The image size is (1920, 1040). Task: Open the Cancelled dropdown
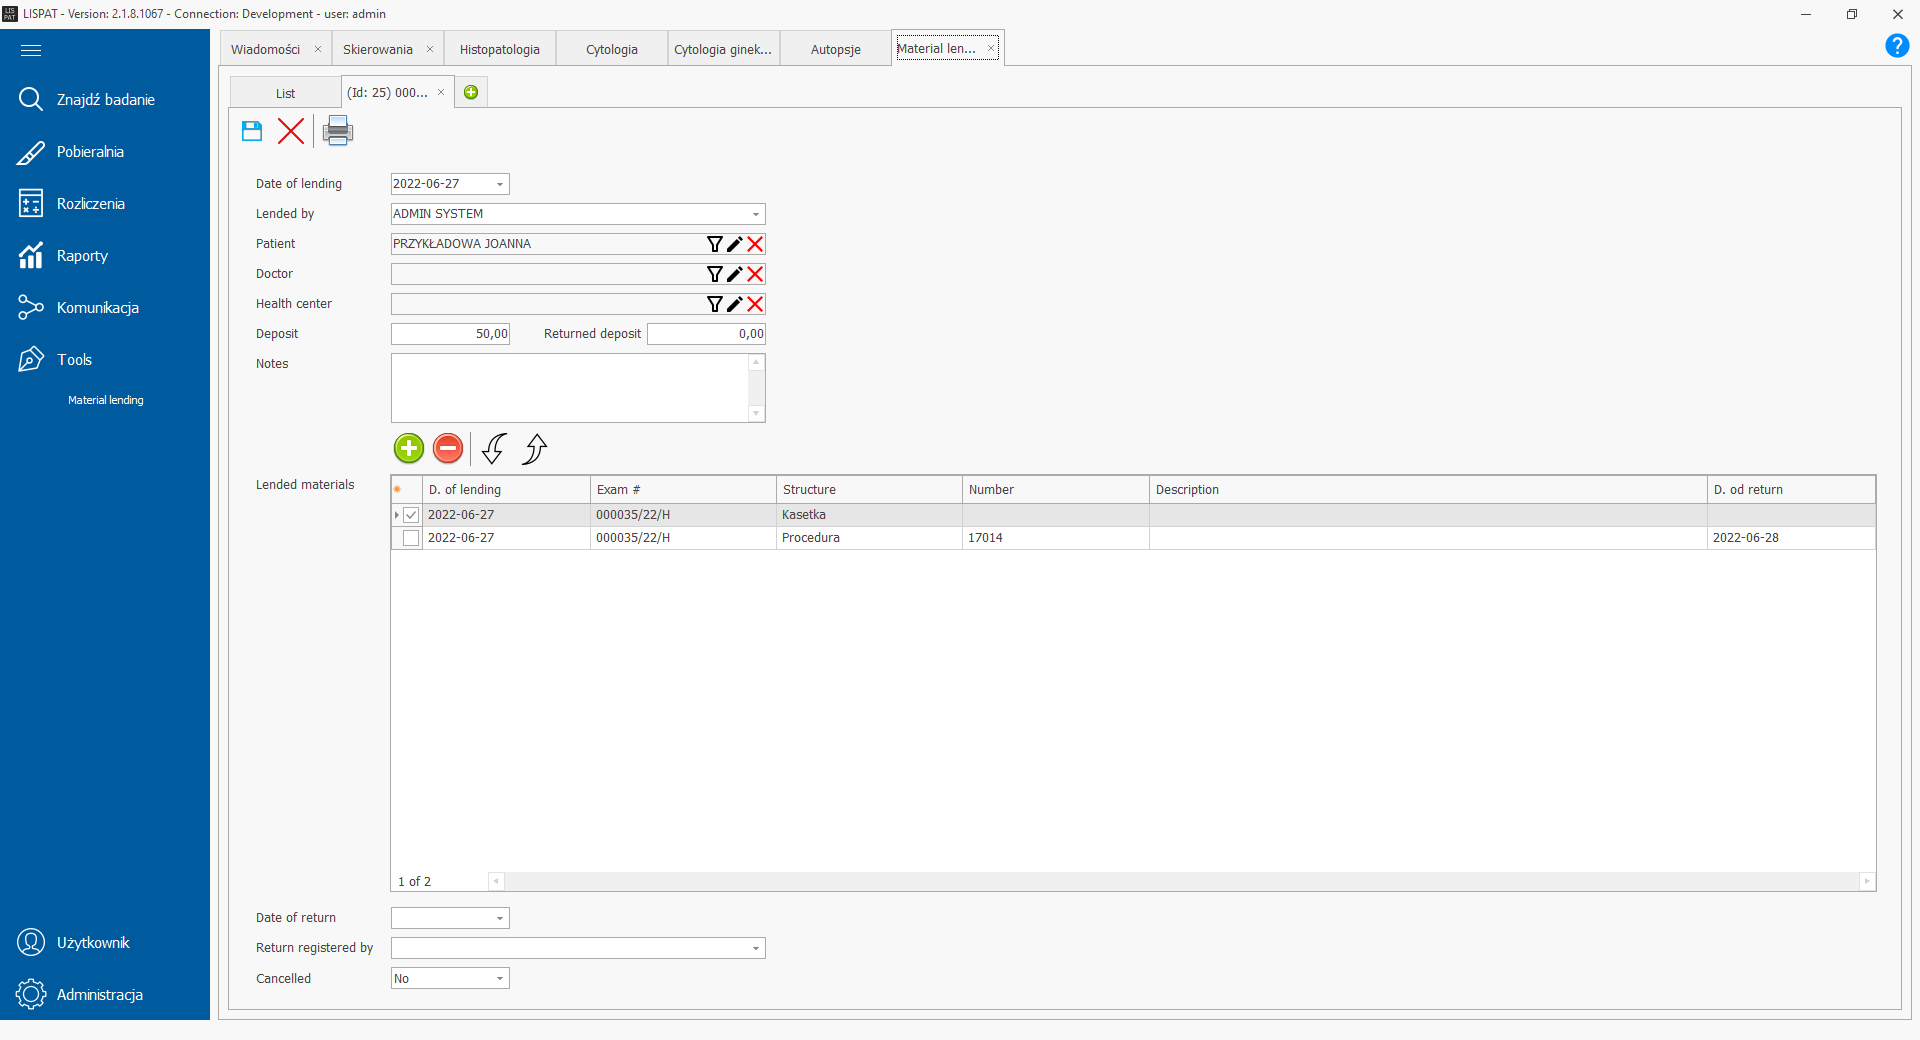(500, 979)
